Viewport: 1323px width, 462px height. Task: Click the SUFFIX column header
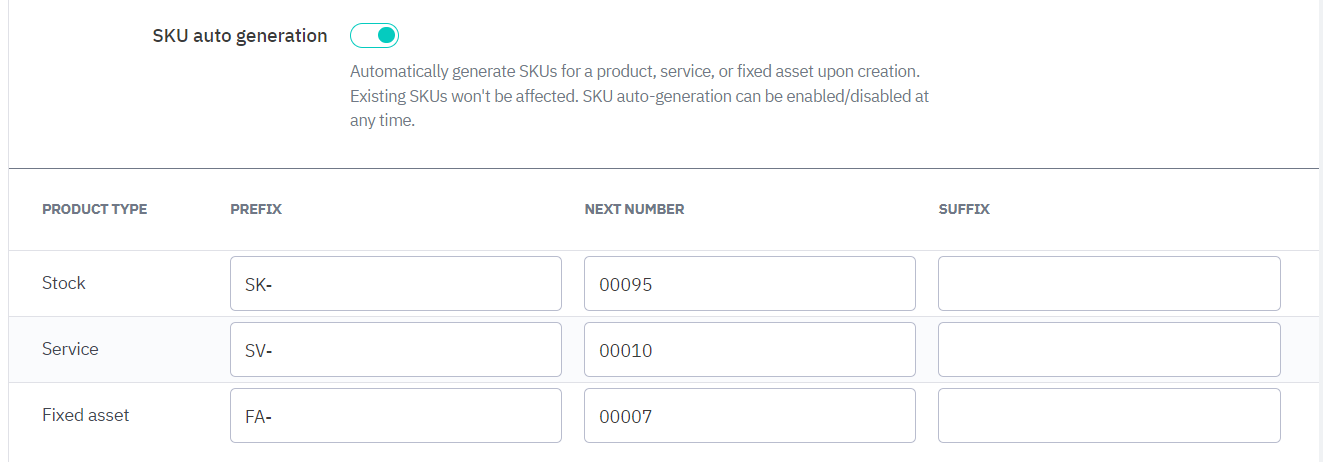964,209
